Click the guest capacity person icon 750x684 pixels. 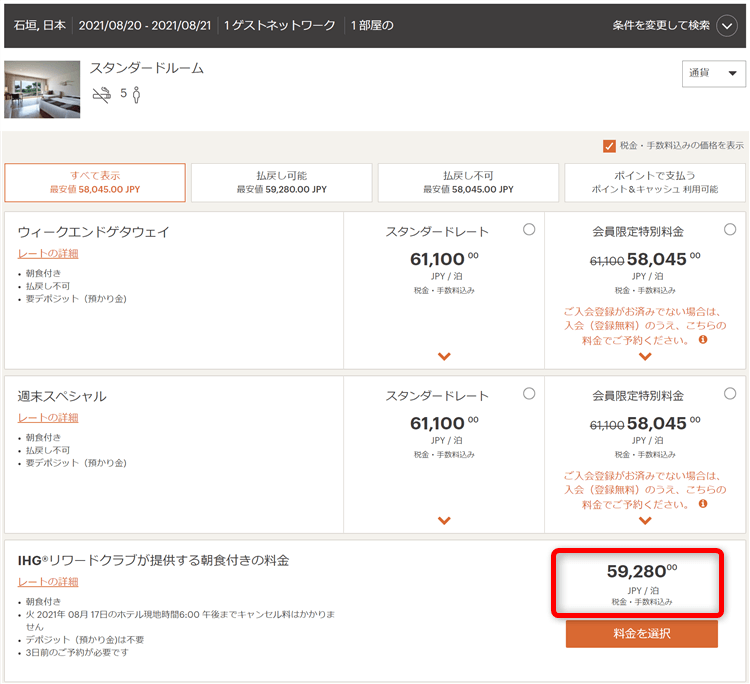pos(137,95)
